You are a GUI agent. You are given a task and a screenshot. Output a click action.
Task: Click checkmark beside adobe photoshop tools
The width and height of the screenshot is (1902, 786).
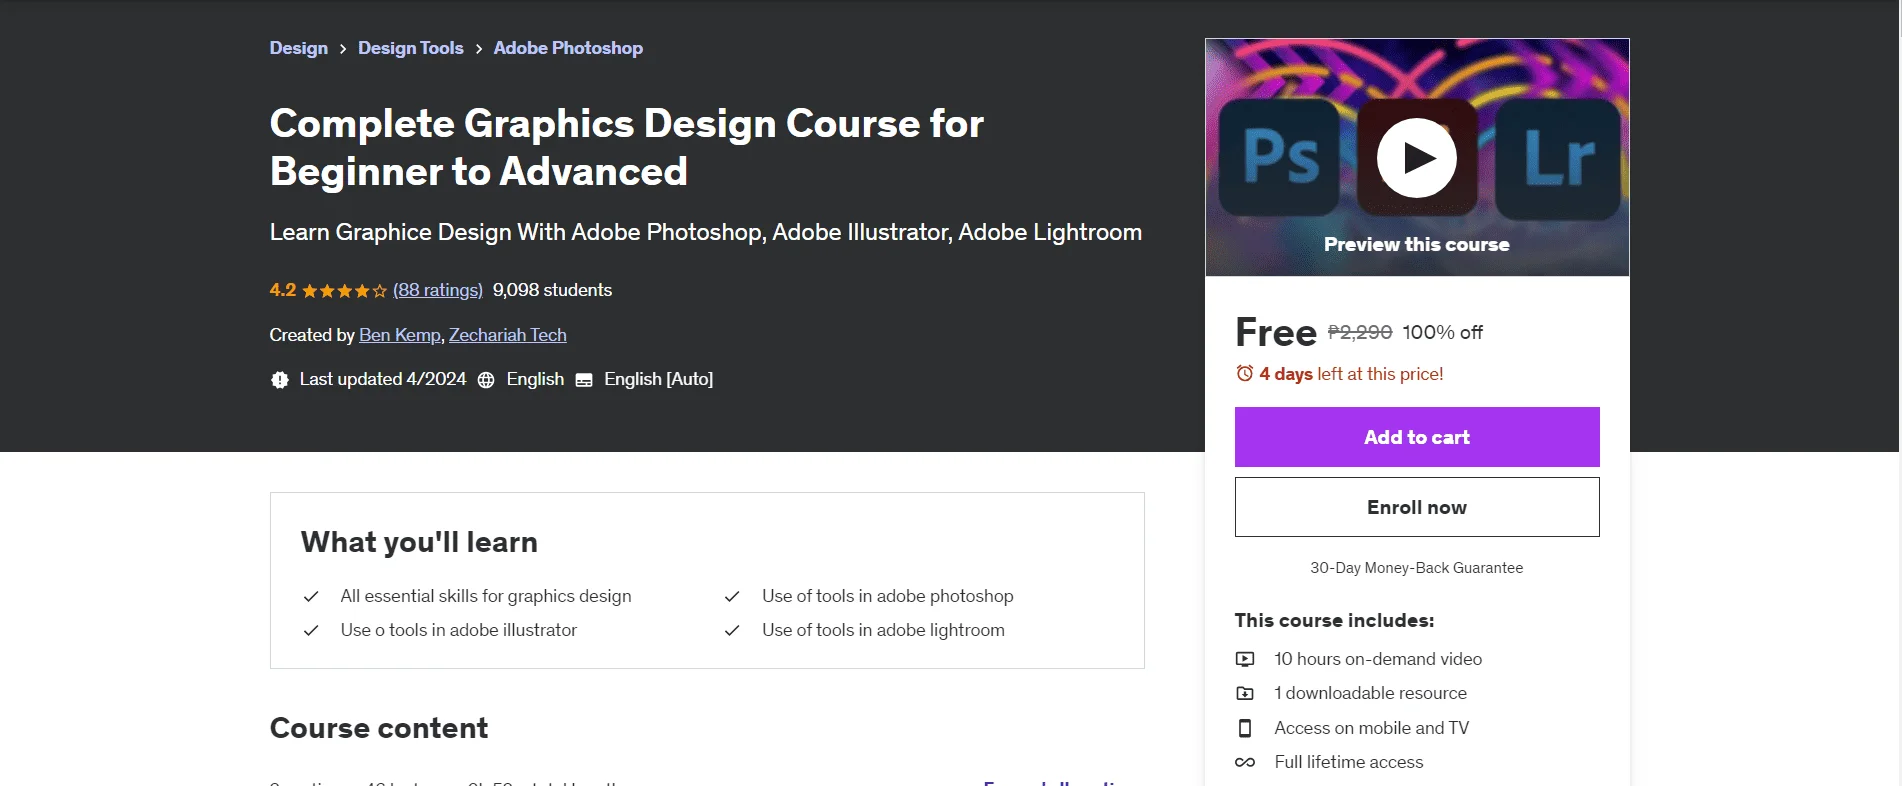tap(732, 596)
